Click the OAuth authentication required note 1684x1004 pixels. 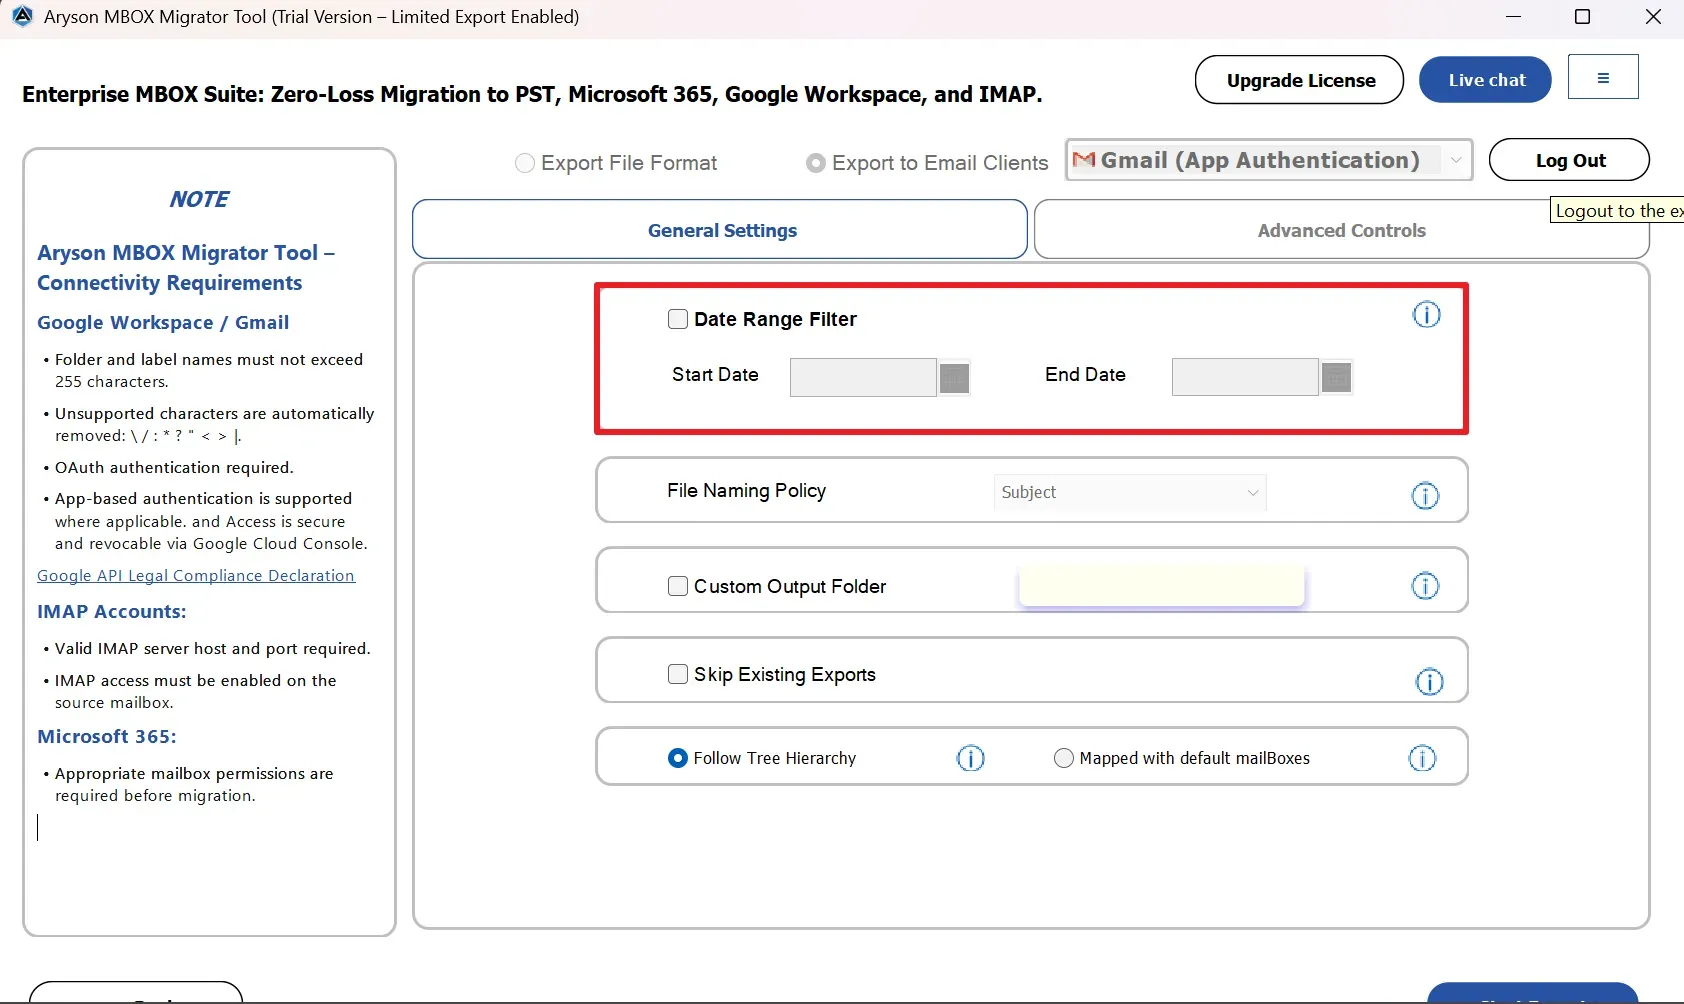click(x=174, y=468)
